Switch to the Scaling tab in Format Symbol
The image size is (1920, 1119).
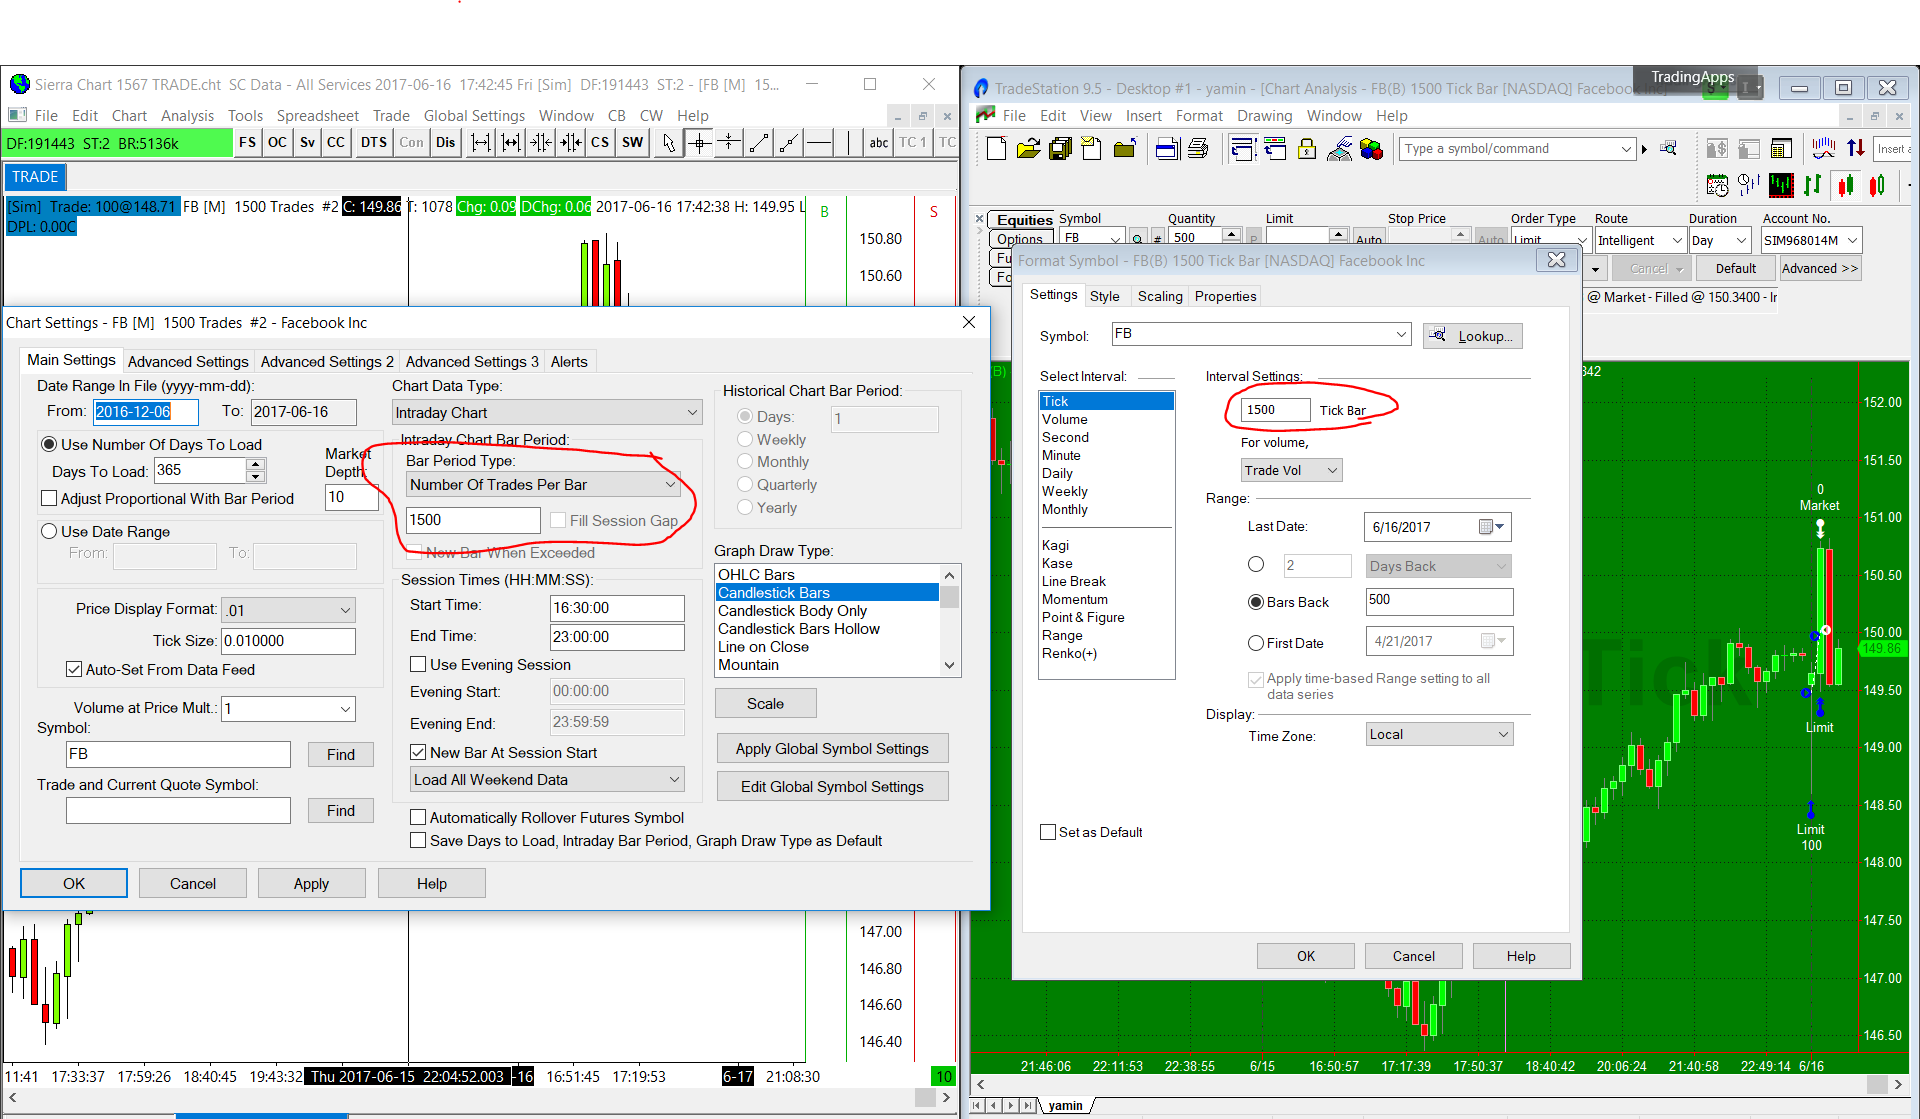1160,296
